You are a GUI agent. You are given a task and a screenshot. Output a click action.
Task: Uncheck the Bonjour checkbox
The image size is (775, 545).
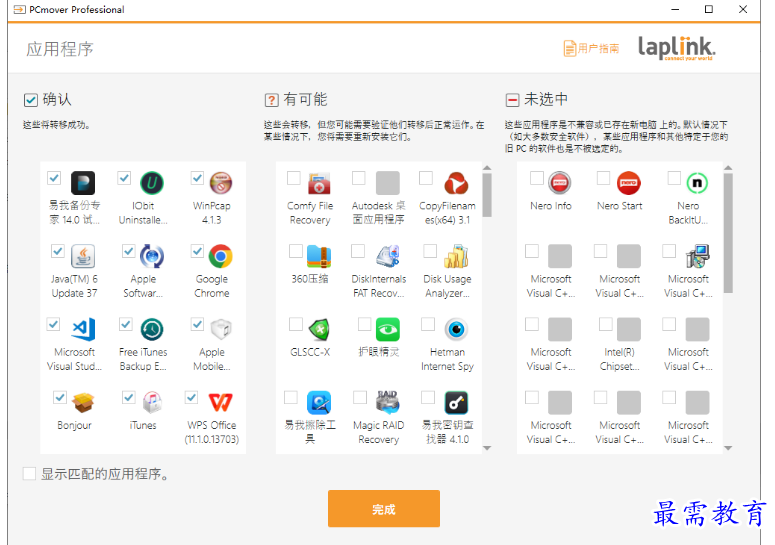point(60,397)
